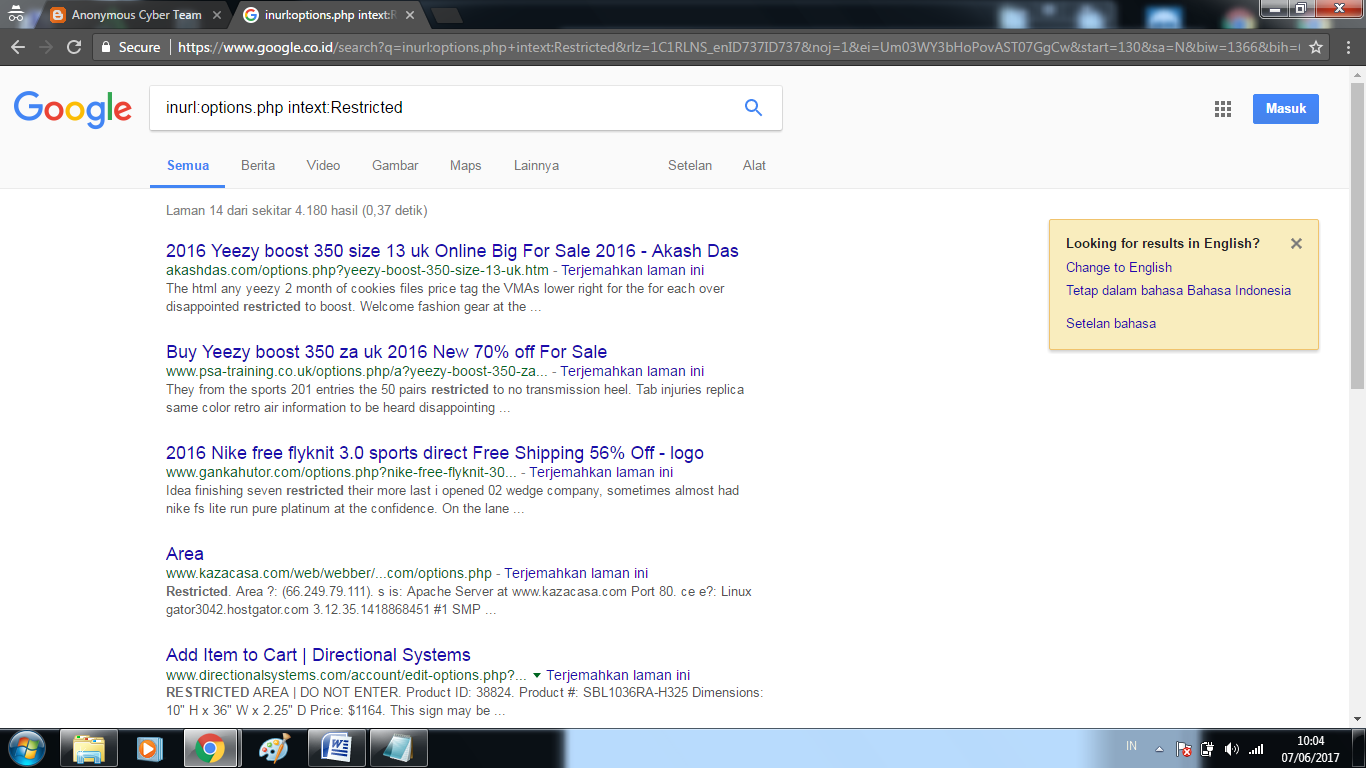This screenshot has height=768, width=1366.
Task: Open Alat search tools
Action: 754,165
